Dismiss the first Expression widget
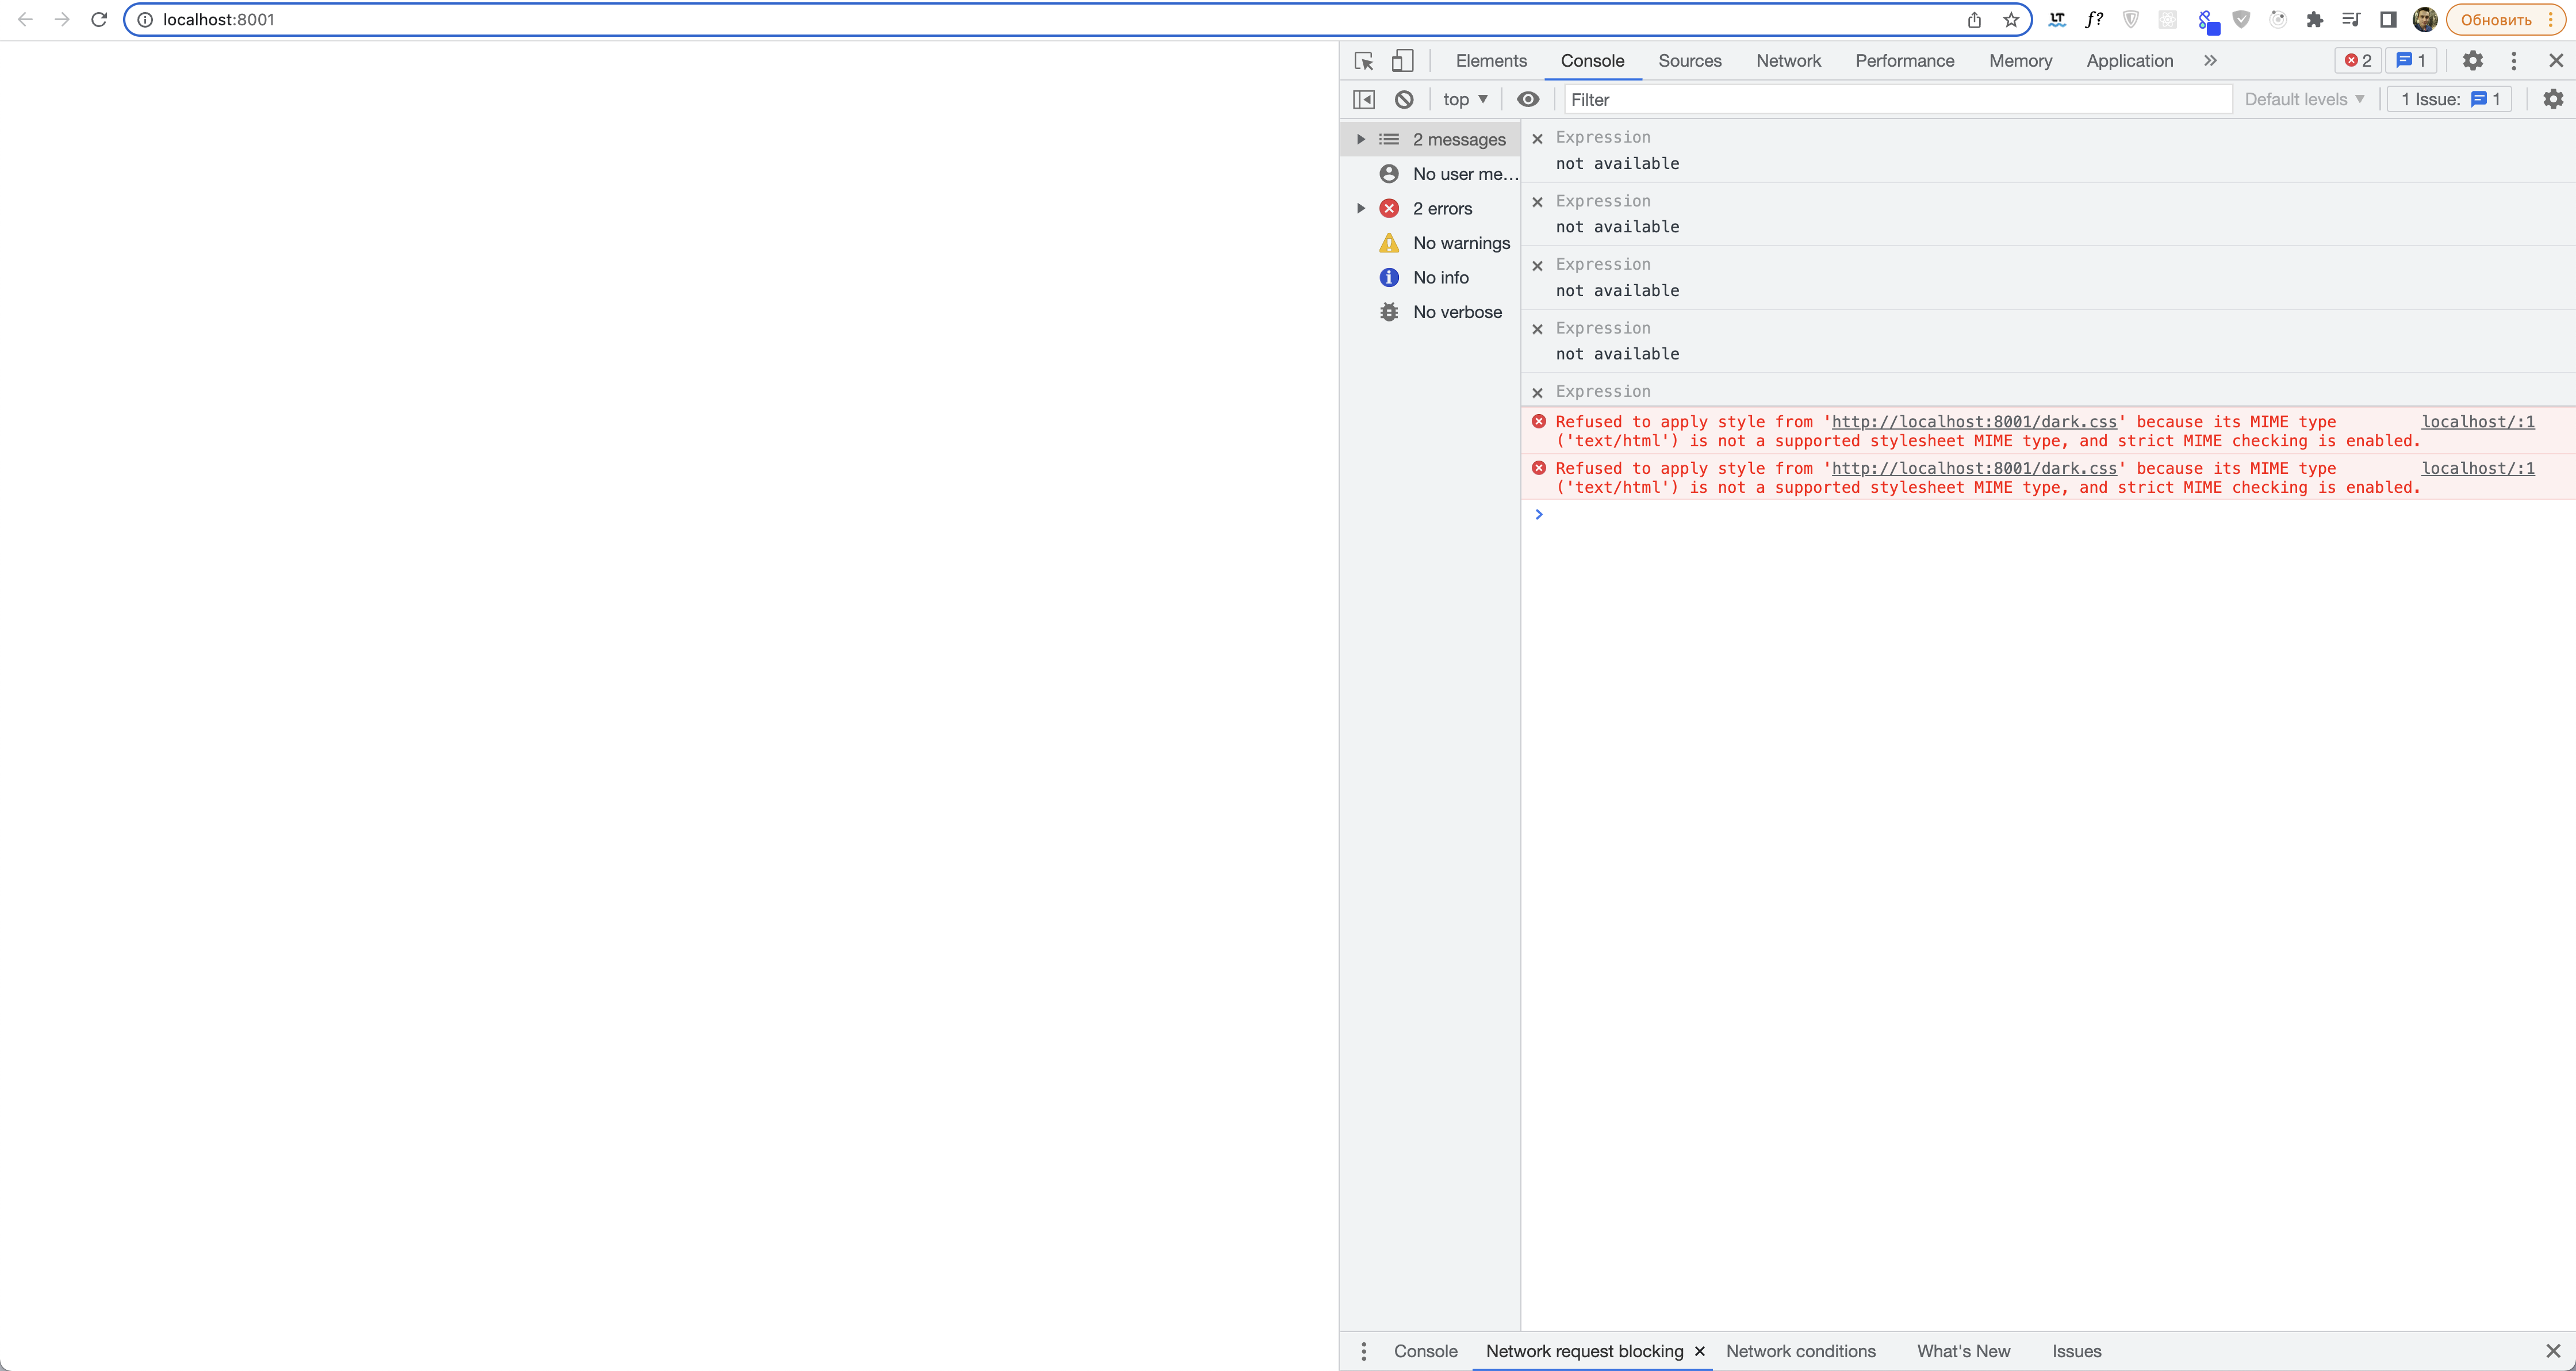 point(1538,138)
